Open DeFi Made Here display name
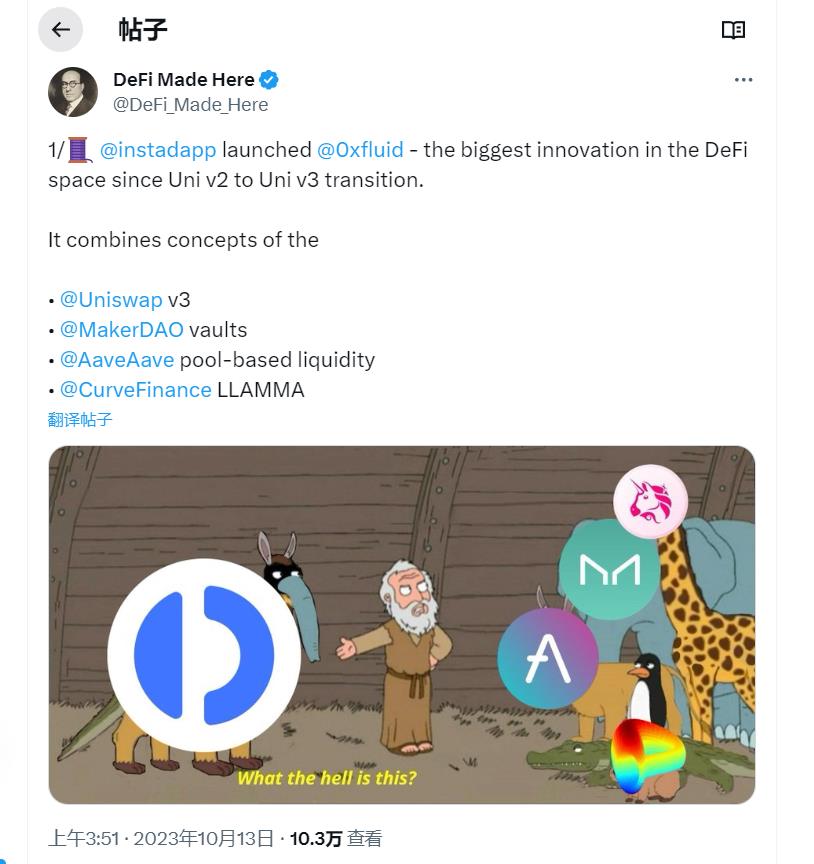Screen dimensions: 814x864 click(x=184, y=80)
